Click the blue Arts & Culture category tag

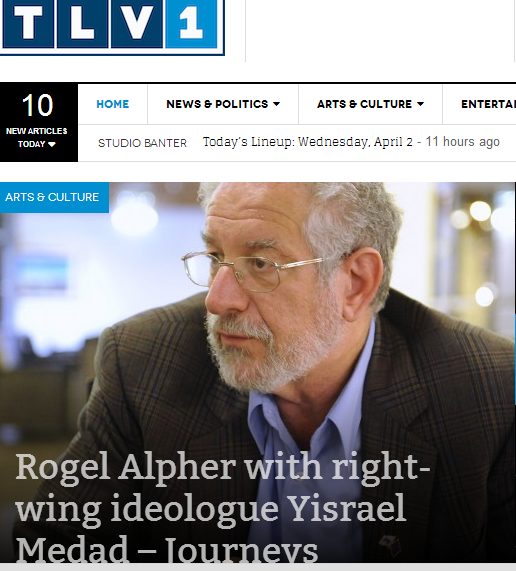click(54, 197)
